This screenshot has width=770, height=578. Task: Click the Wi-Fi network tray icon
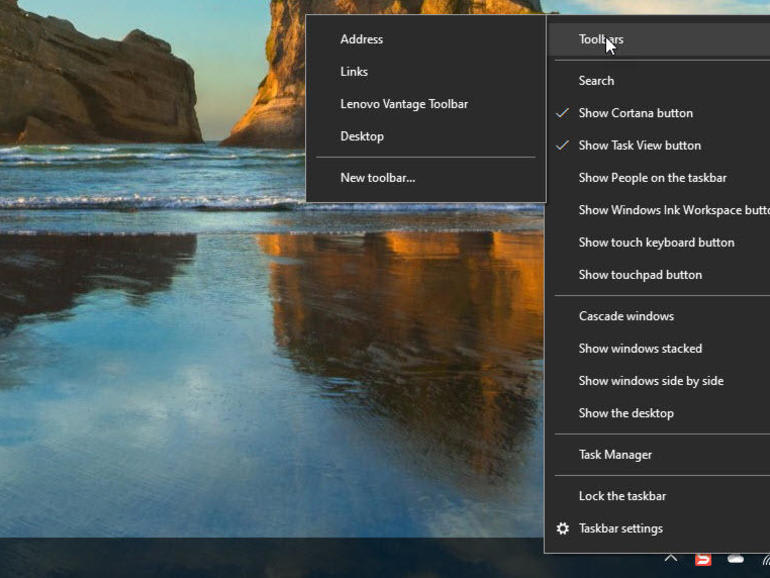click(765, 561)
